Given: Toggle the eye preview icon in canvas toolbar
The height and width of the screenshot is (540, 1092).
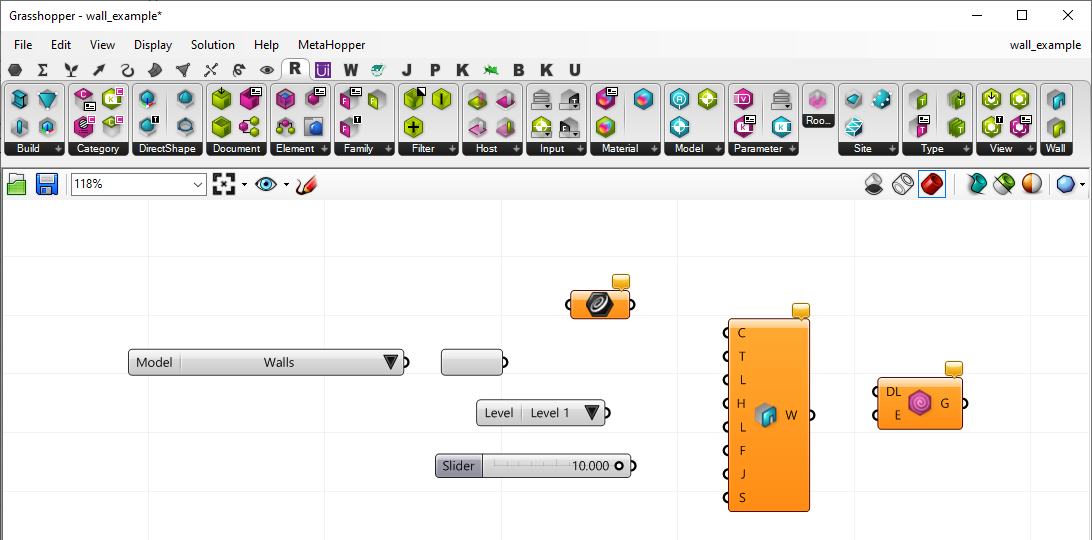Looking at the screenshot, I should (265, 185).
